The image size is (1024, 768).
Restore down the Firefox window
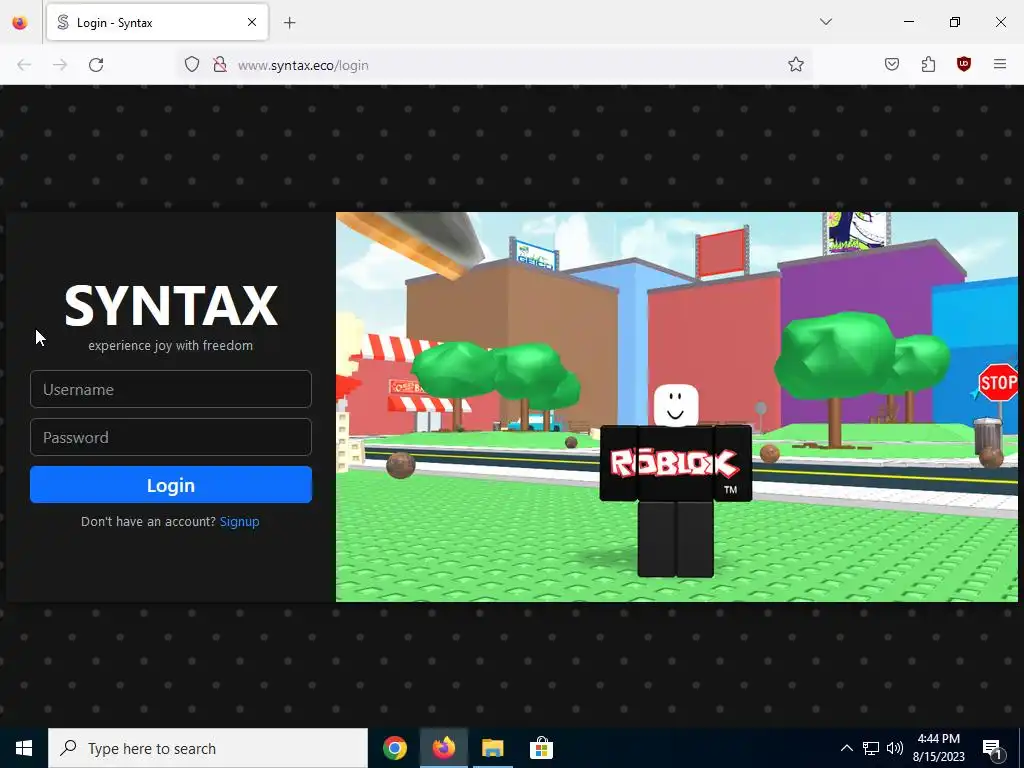pos(955,22)
